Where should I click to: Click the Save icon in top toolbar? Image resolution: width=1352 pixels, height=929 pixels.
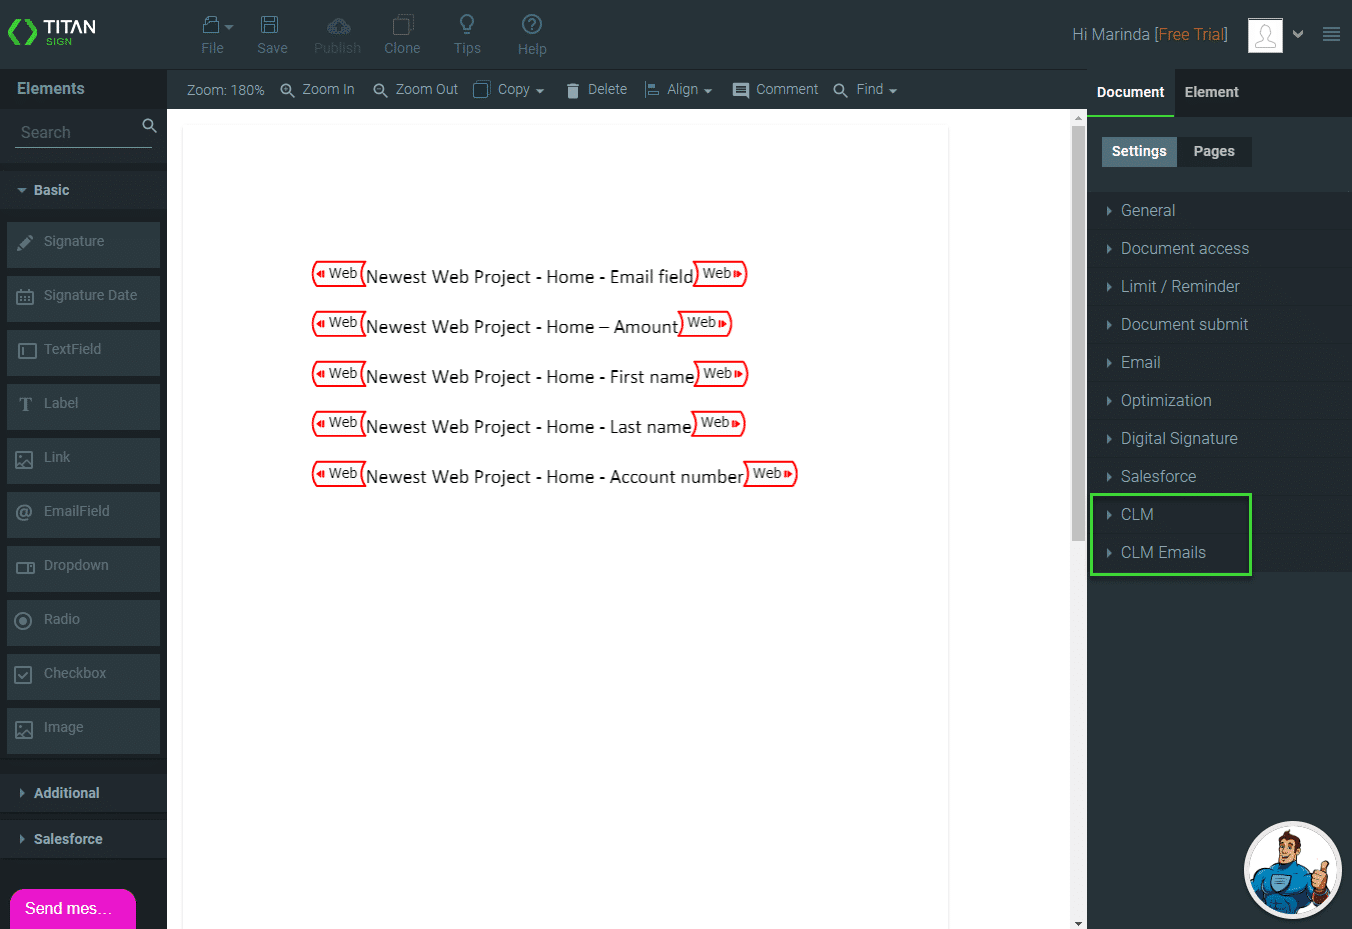click(271, 26)
